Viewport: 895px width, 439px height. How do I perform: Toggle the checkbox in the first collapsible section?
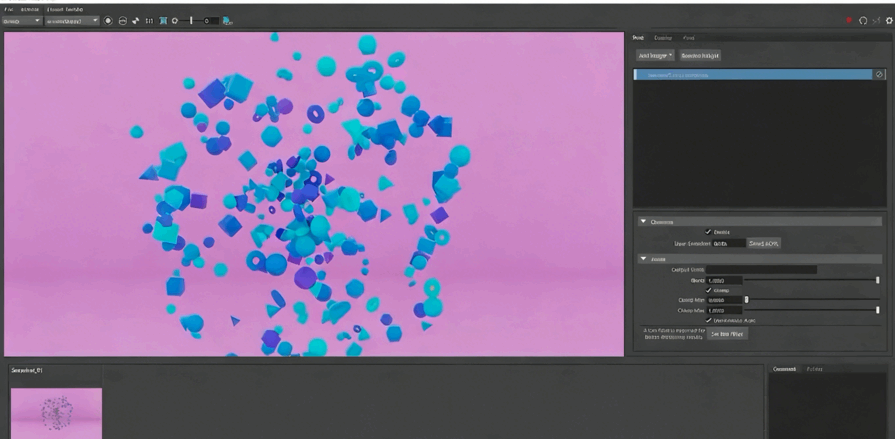coord(709,231)
